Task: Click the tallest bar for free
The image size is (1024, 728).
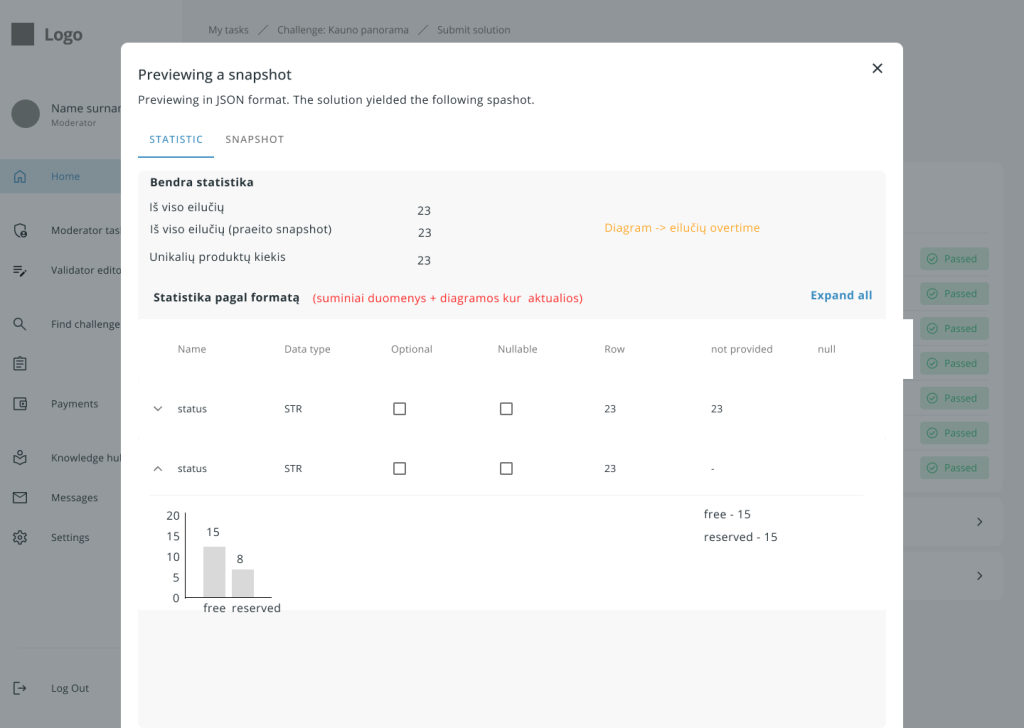Action: [214, 572]
